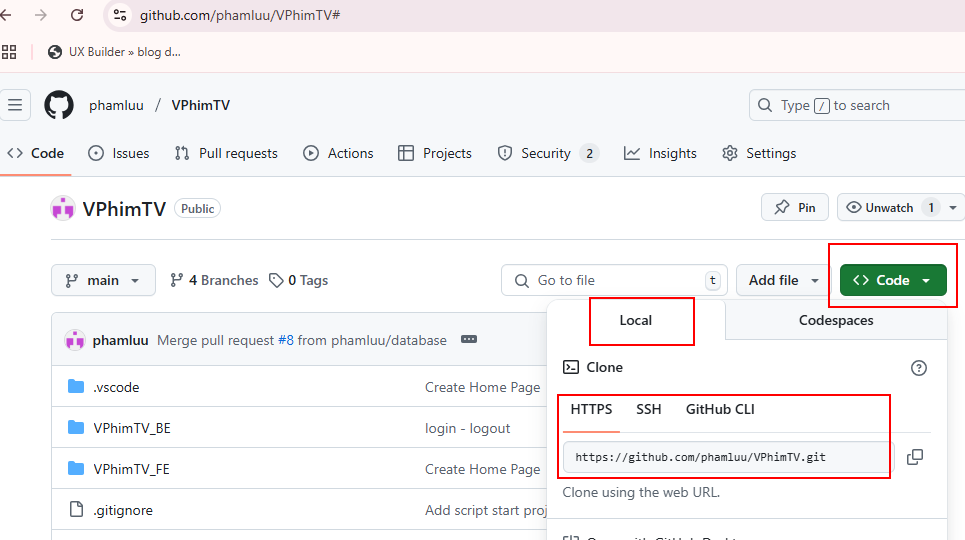The width and height of the screenshot is (965, 540).
Task: Open the phamluu owner link
Action: (116, 105)
